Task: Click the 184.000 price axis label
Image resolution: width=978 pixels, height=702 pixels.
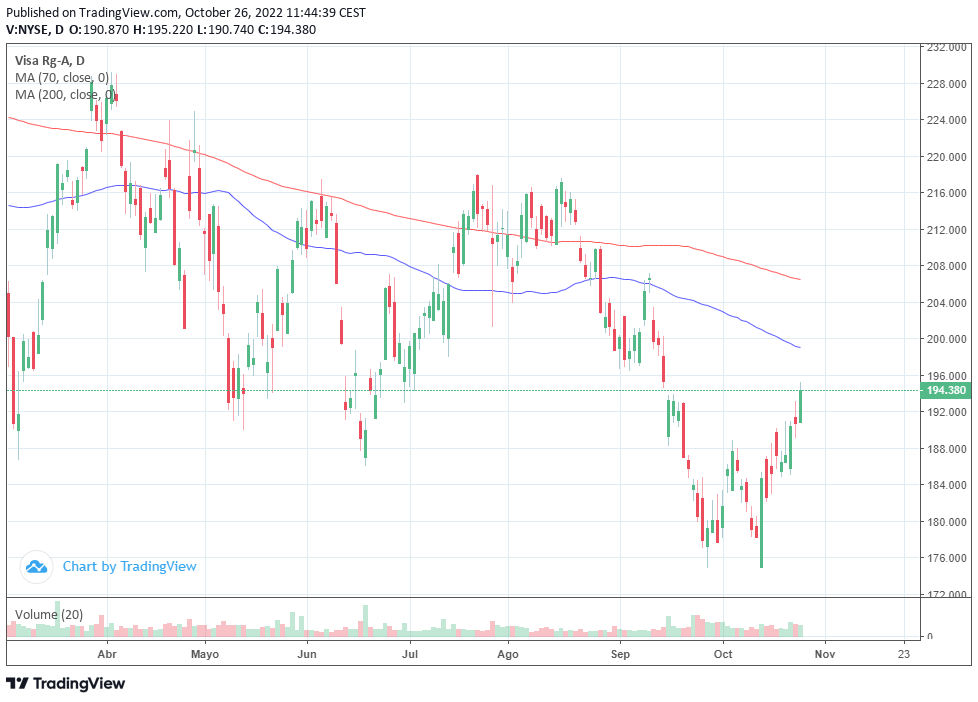Action: (x=947, y=485)
